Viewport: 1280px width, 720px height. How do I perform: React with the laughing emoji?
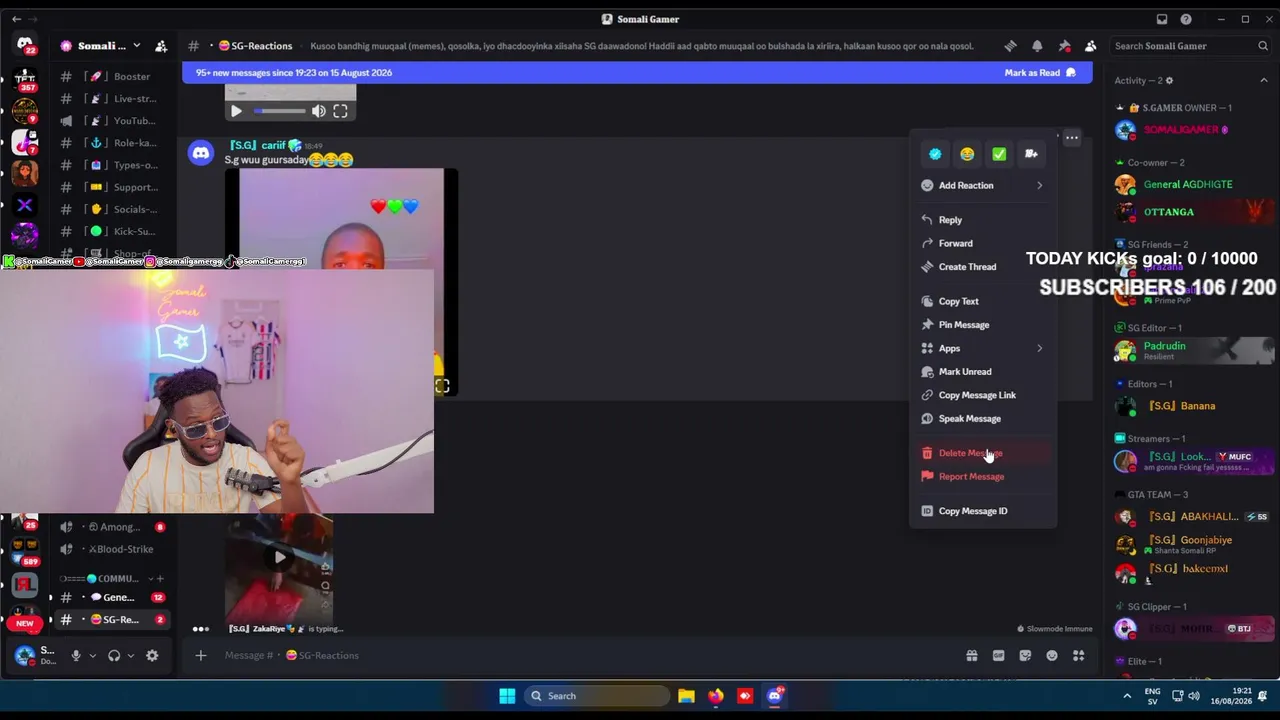point(967,154)
